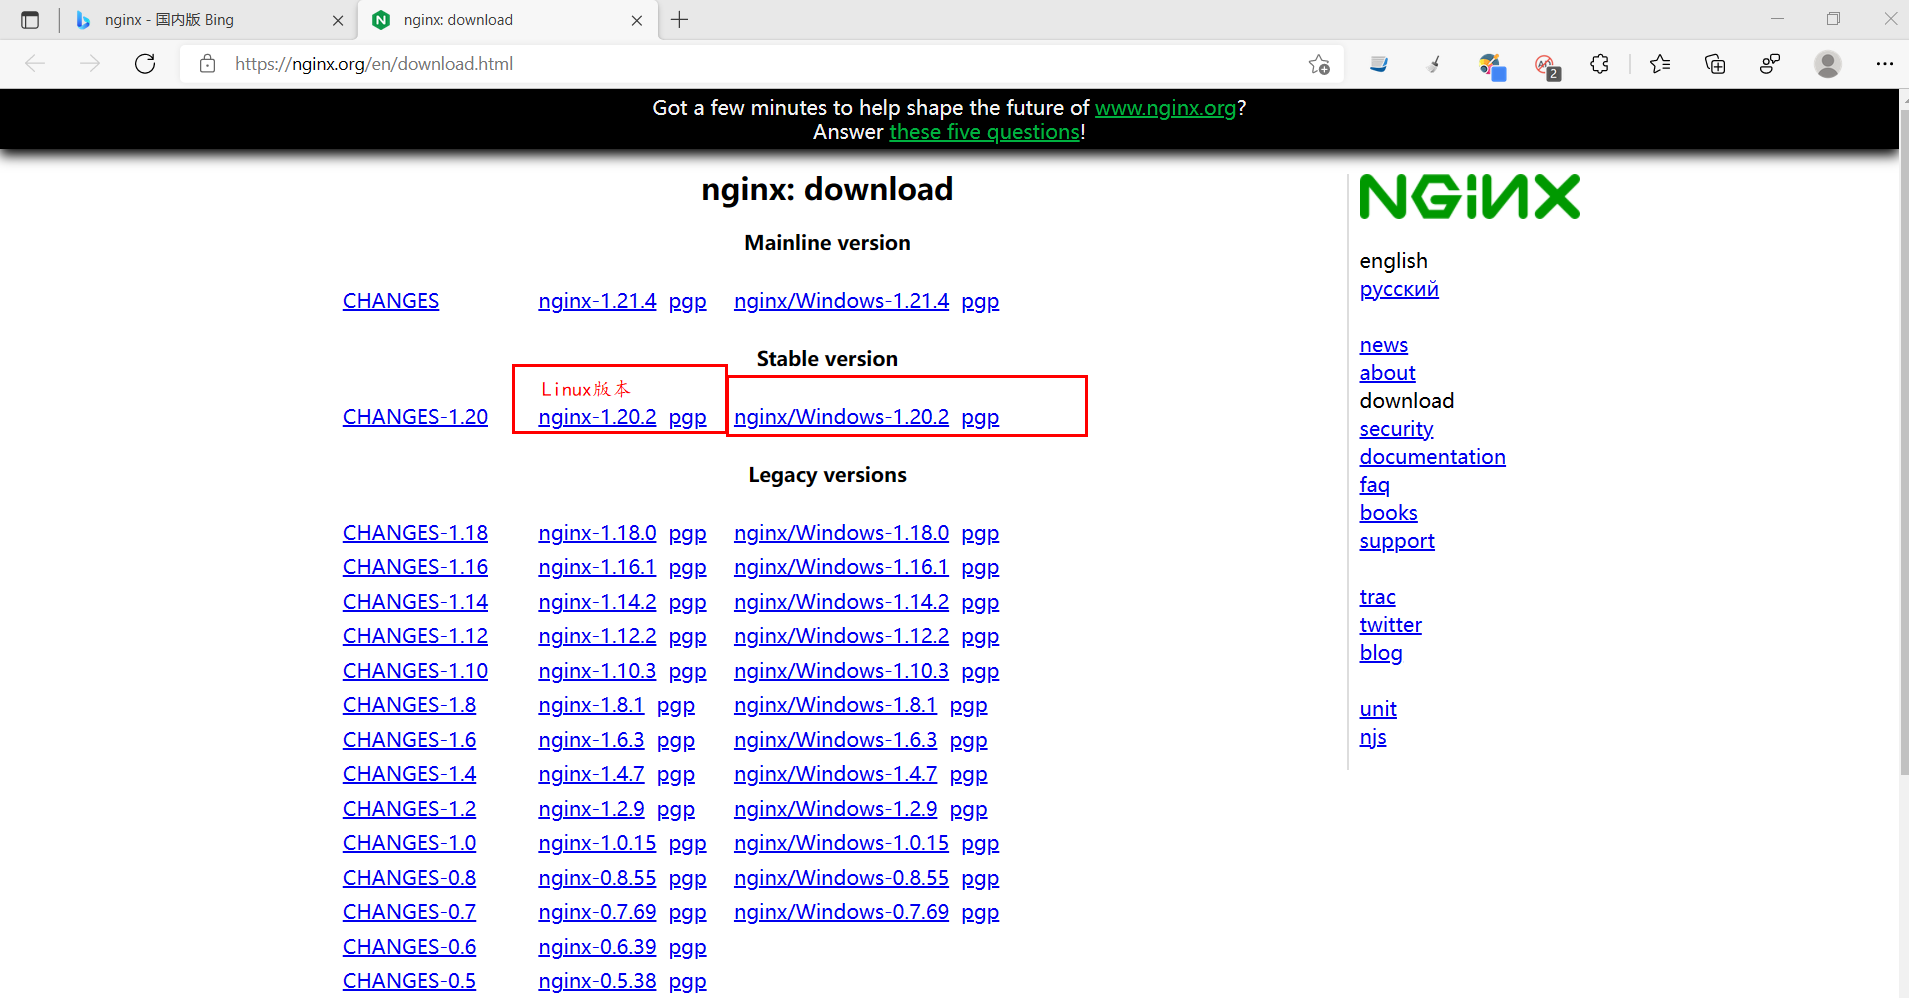Open pgp signature for nginx-1.20.2
The height and width of the screenshot is (998, 1909).
pyautogui.click(x=688, y=418)
